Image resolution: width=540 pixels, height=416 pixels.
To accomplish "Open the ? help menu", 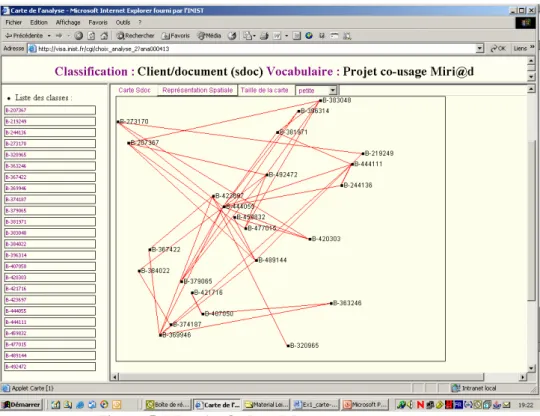I will coord(140,22).
